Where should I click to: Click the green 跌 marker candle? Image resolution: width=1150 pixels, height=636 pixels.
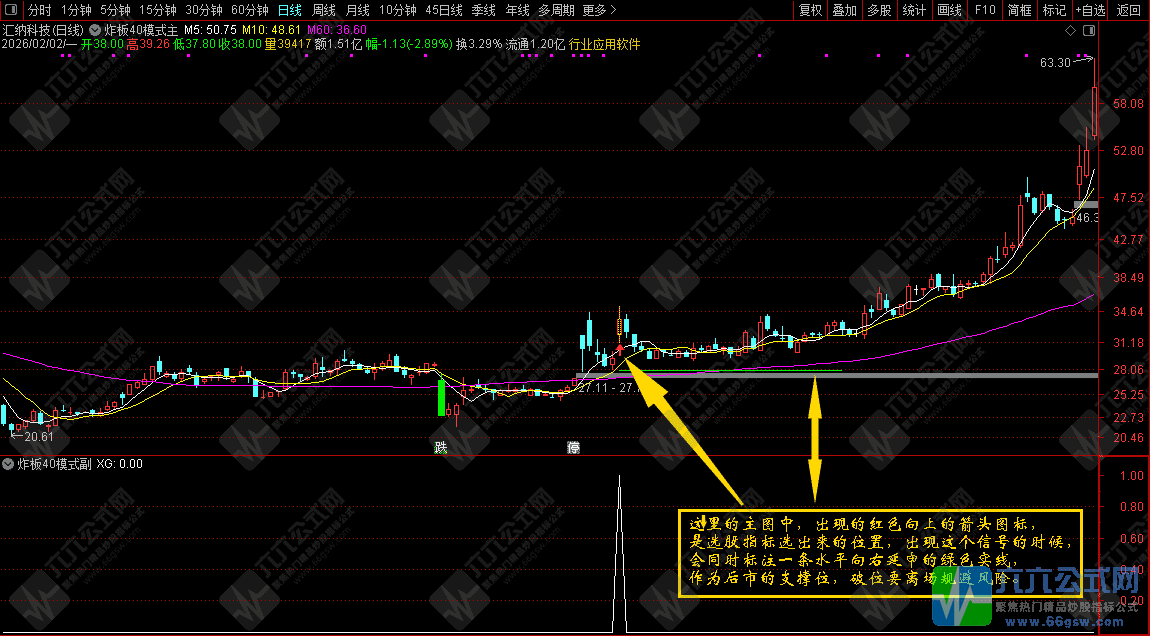click(x=440, y=397)
